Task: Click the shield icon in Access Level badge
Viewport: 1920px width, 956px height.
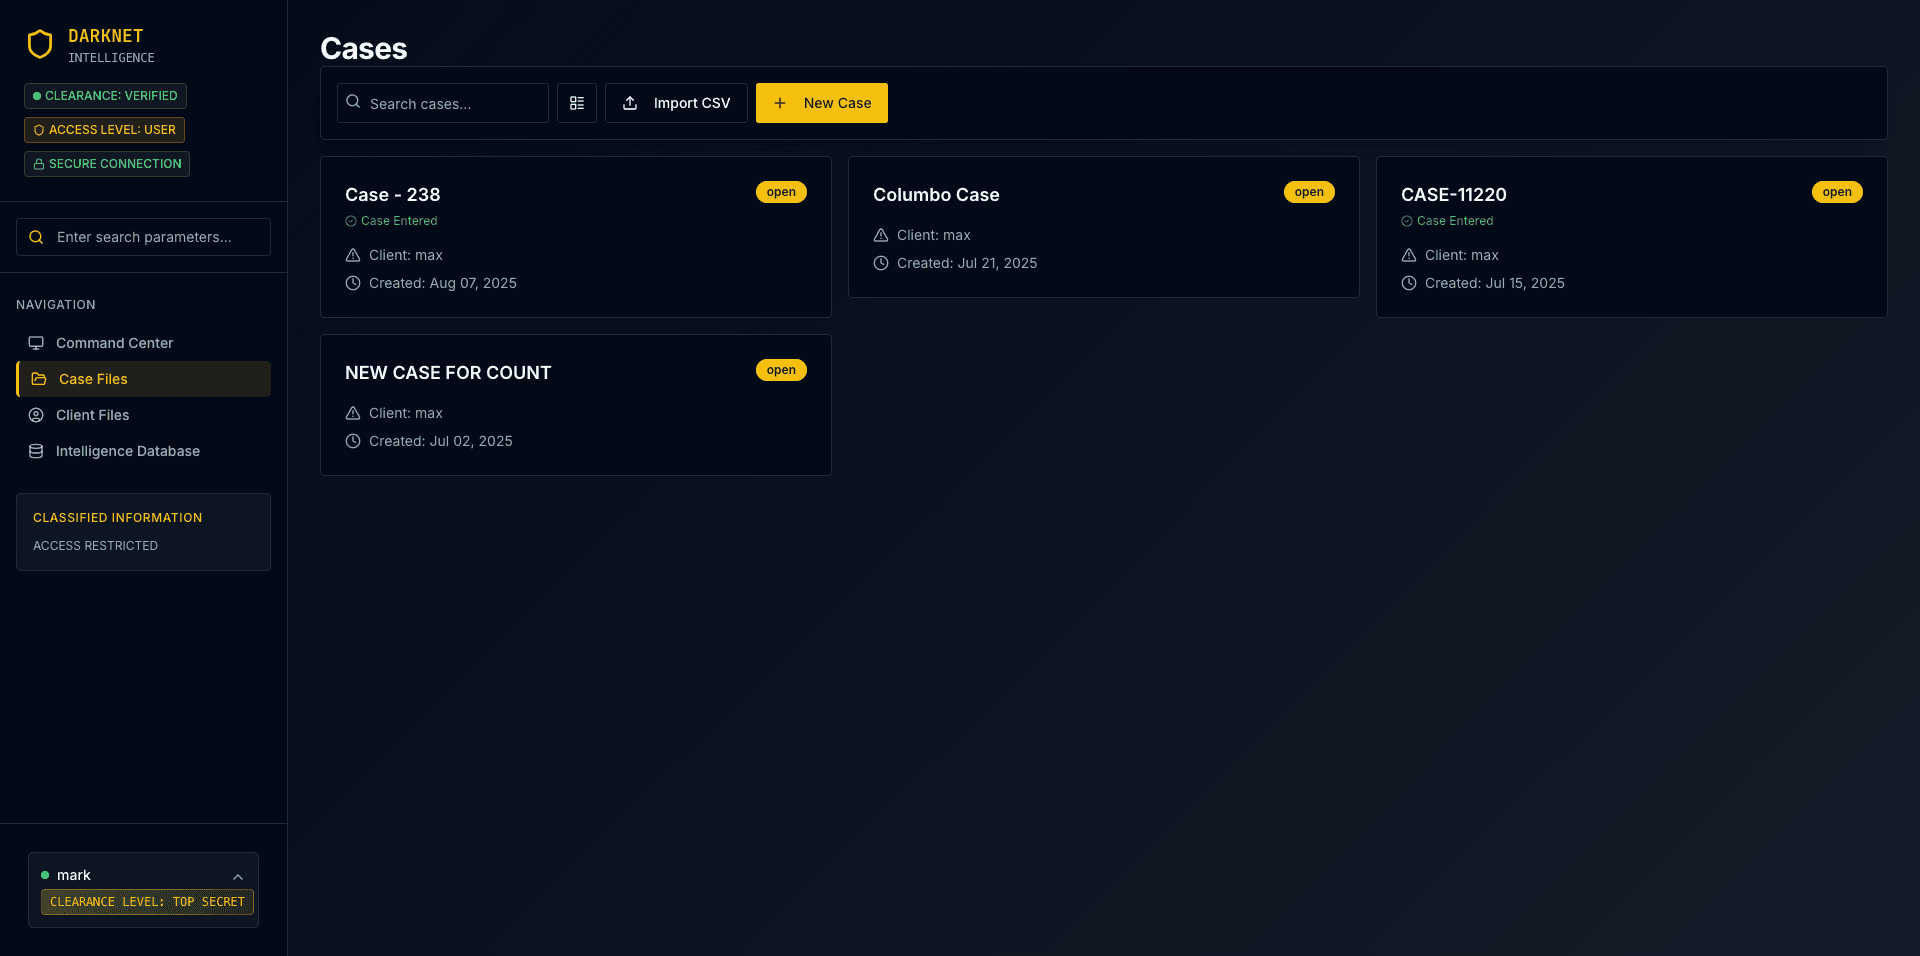Action: 39,130
